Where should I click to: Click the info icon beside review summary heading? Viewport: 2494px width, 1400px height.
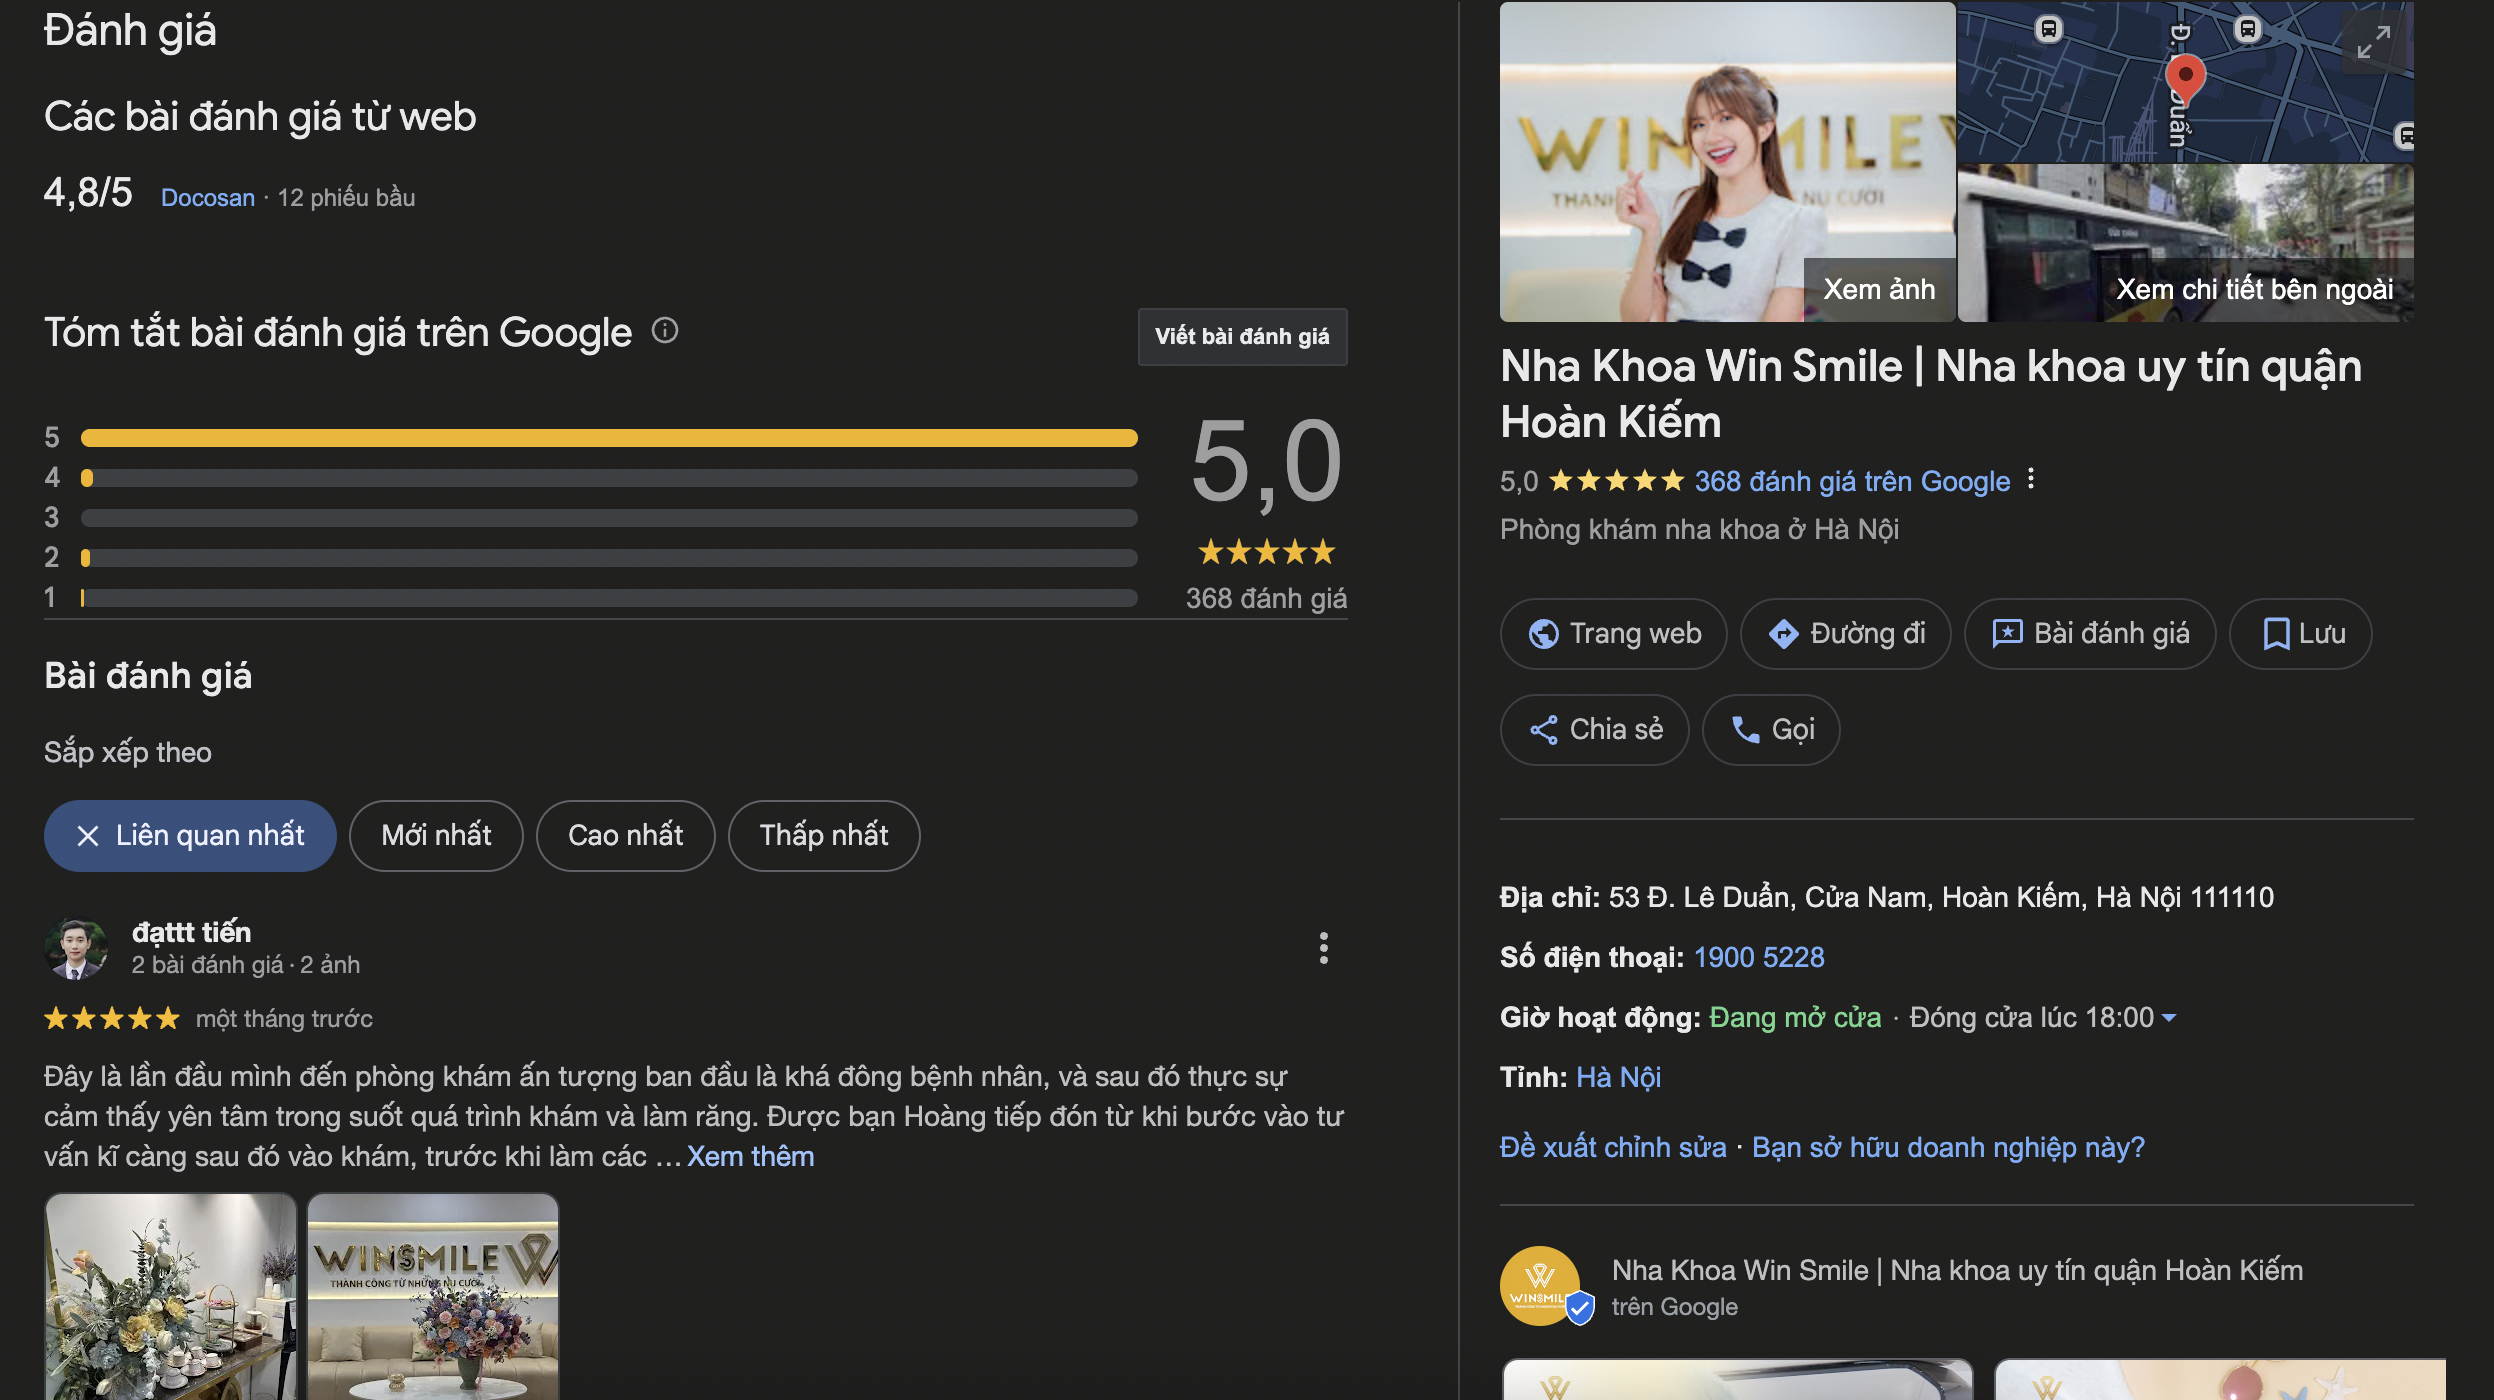tap(665, 330)
